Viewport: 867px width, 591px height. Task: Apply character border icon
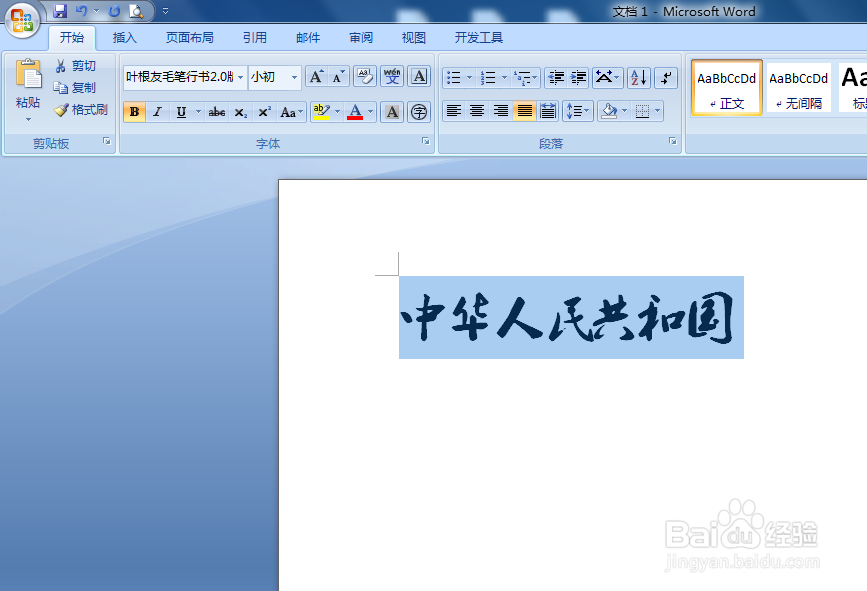tap(419, 77)
